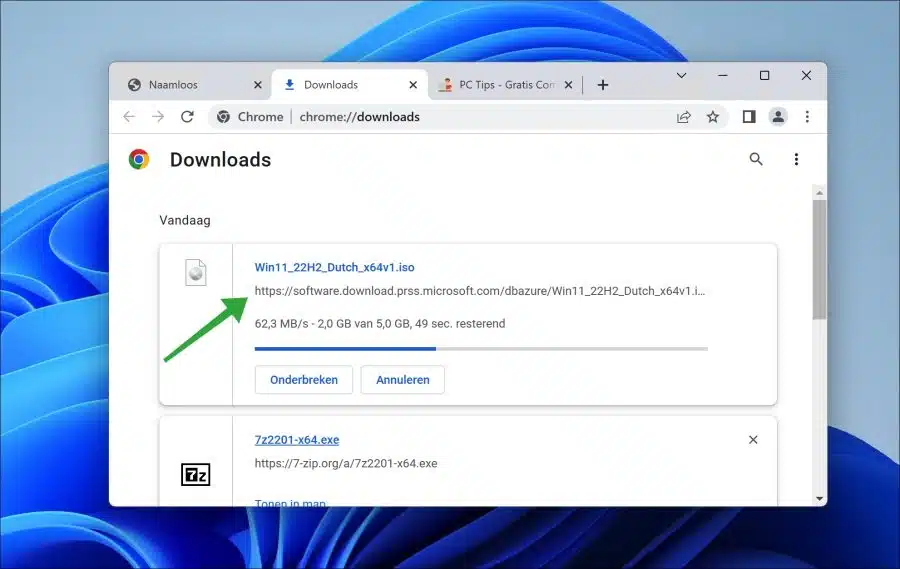Close the Naamloos tab

258,85
